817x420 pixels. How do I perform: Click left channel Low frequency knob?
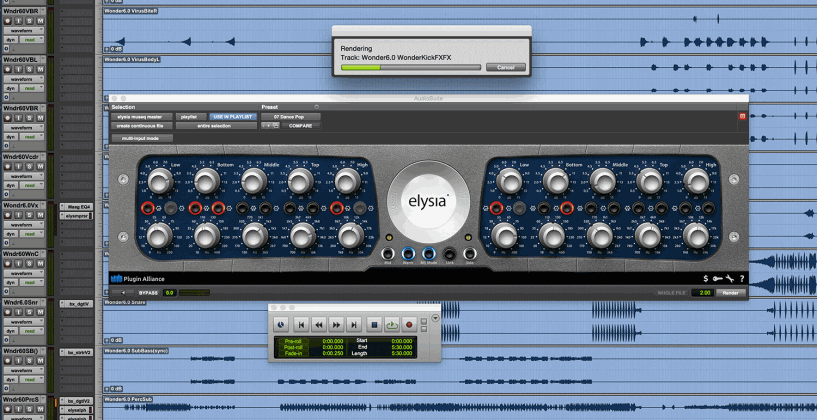pos(159,236)
